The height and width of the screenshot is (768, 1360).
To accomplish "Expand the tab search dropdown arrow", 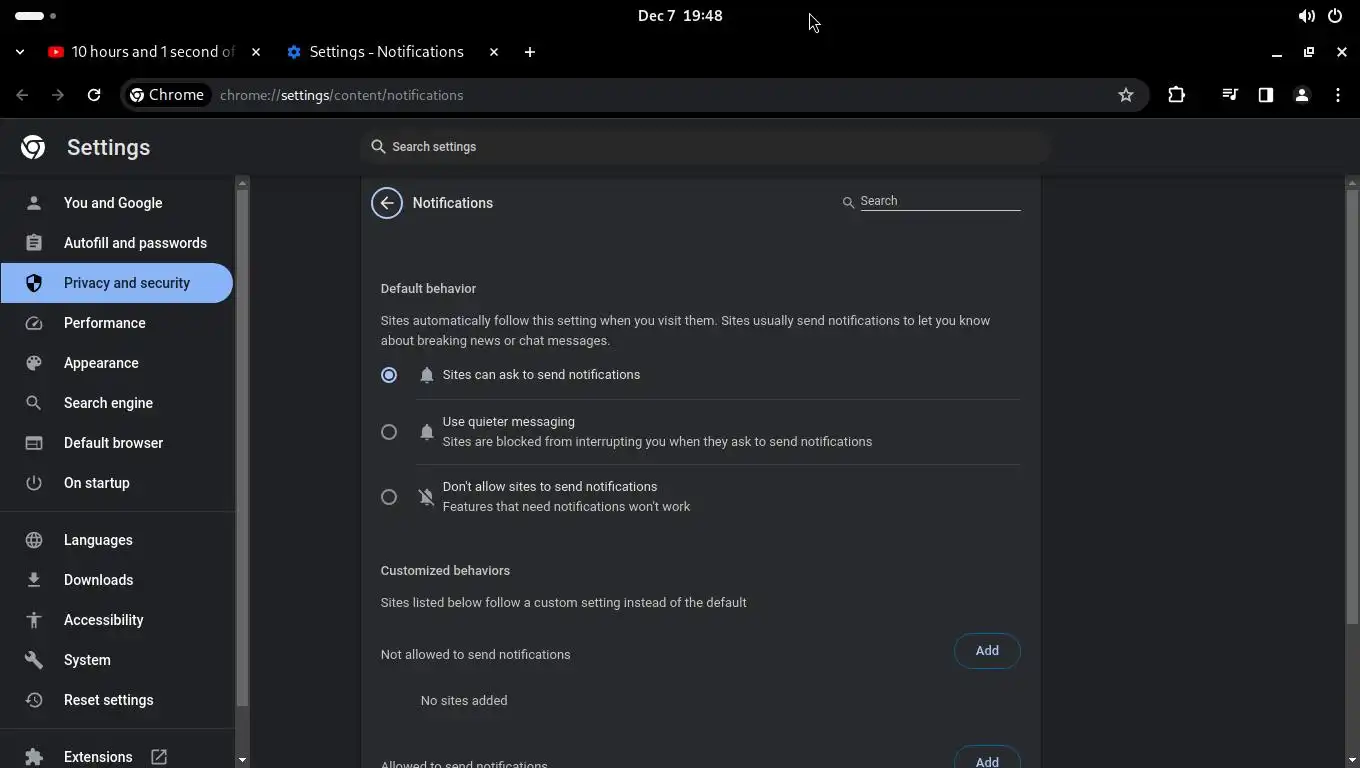I will [20, 52].
